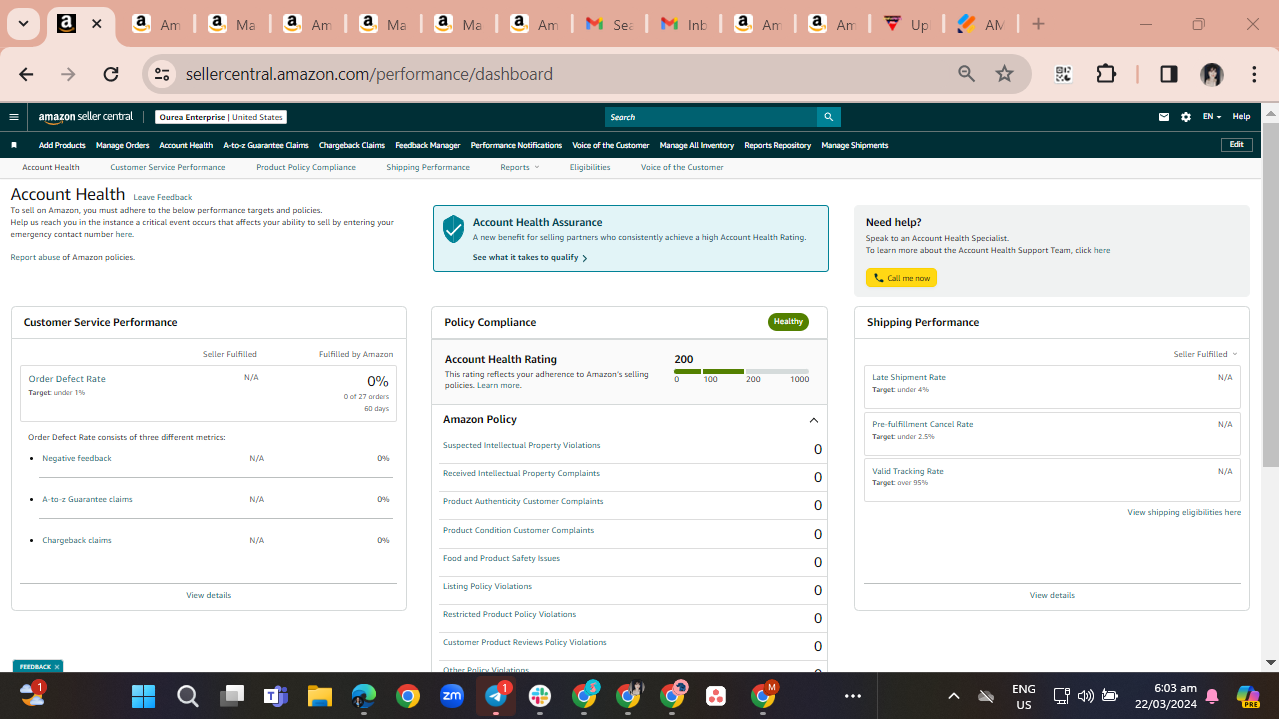This screenshot has width=1279, height=719.
Task: Click the Account Health Rating progress bar
Action: point(741,371)
